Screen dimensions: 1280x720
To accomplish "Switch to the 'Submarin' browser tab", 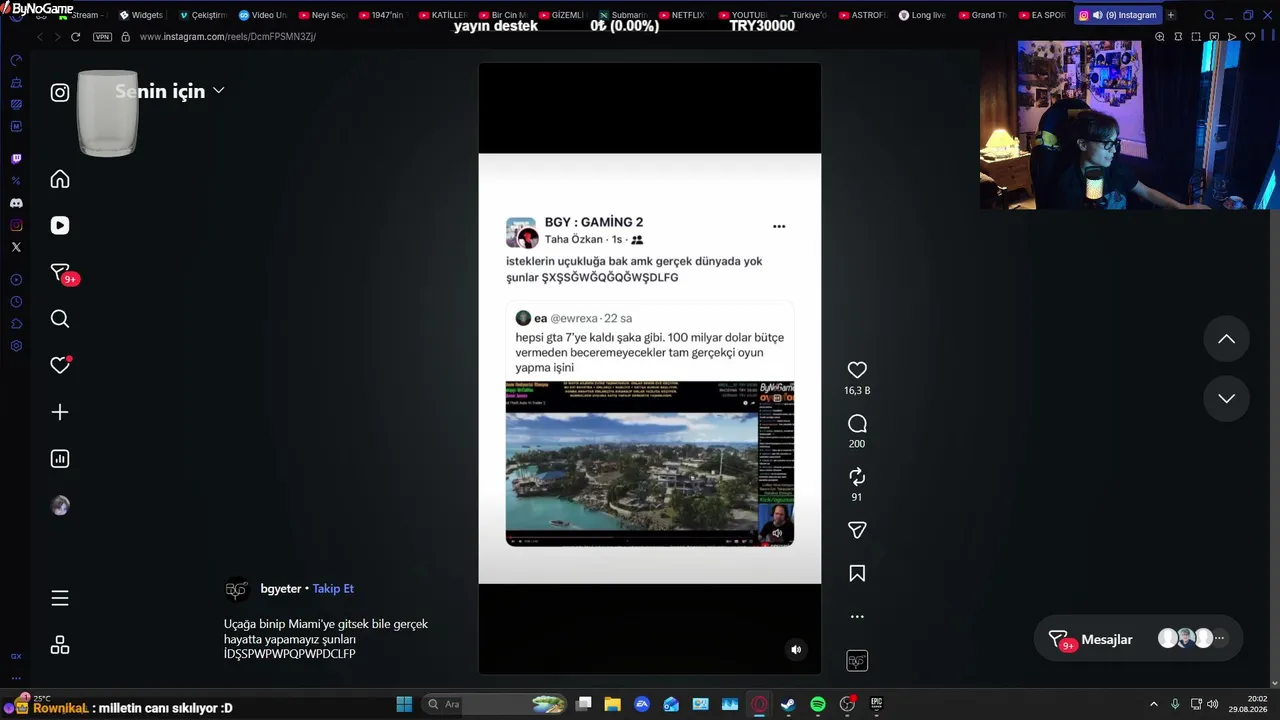I will click(622, 15).
